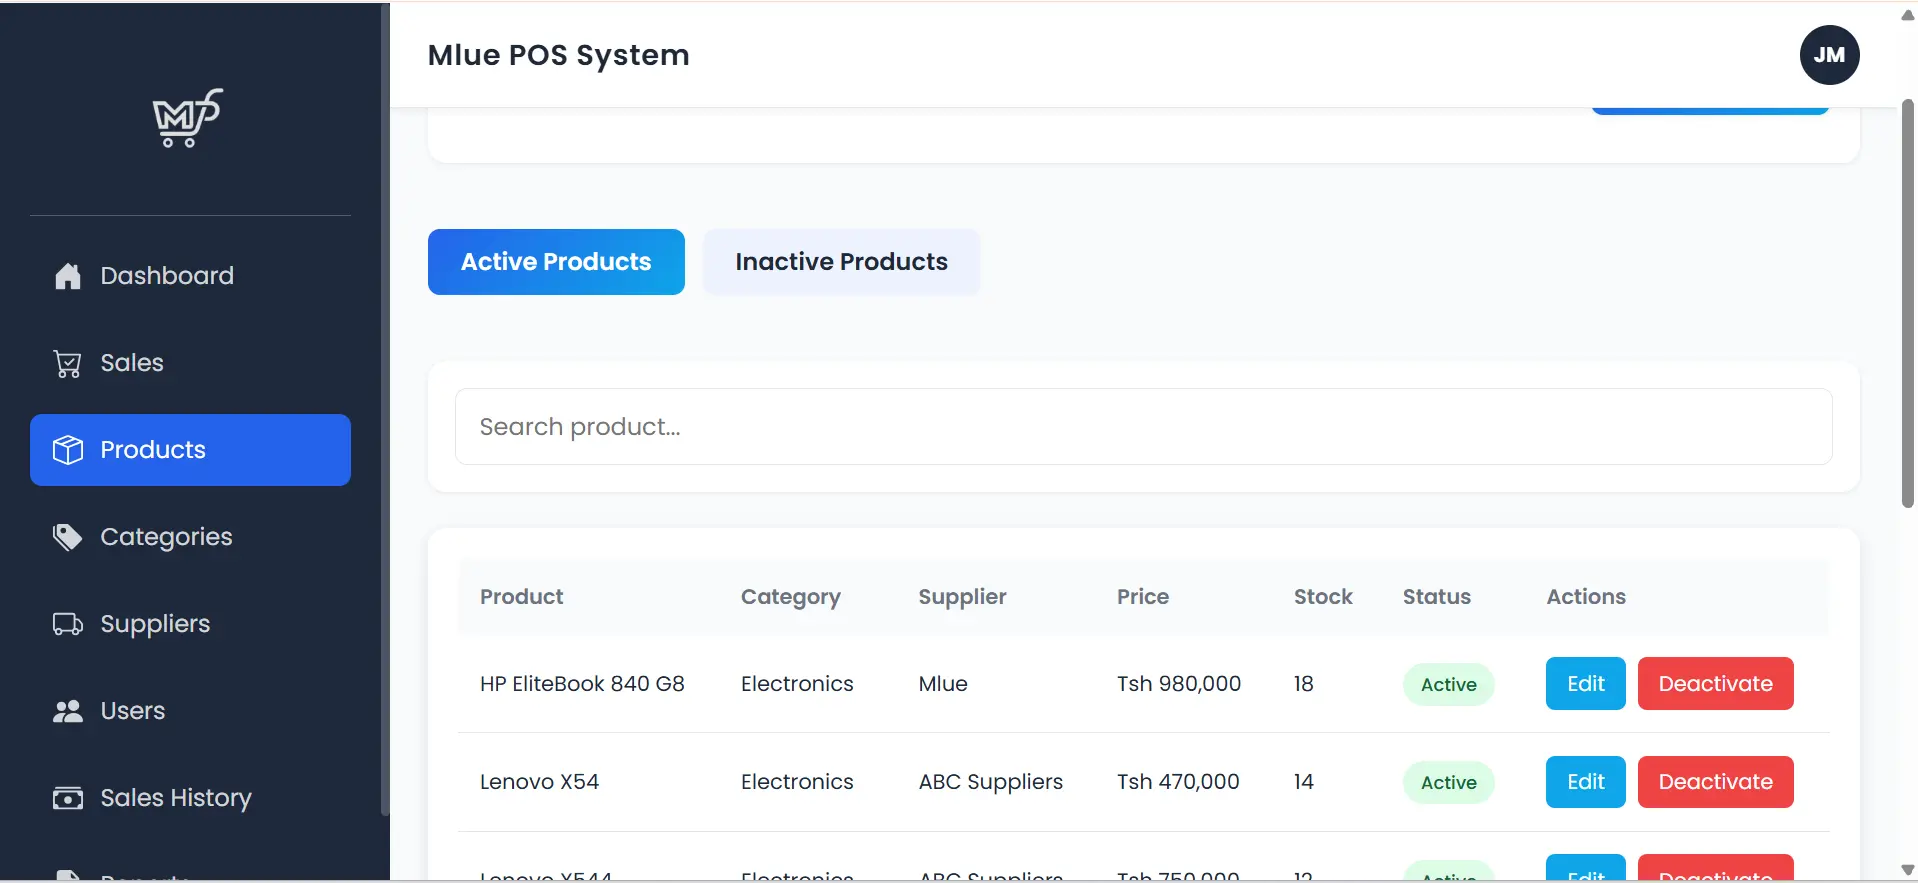Click stock value 14
The image size is (1918, 883).
click(1303, 782)
